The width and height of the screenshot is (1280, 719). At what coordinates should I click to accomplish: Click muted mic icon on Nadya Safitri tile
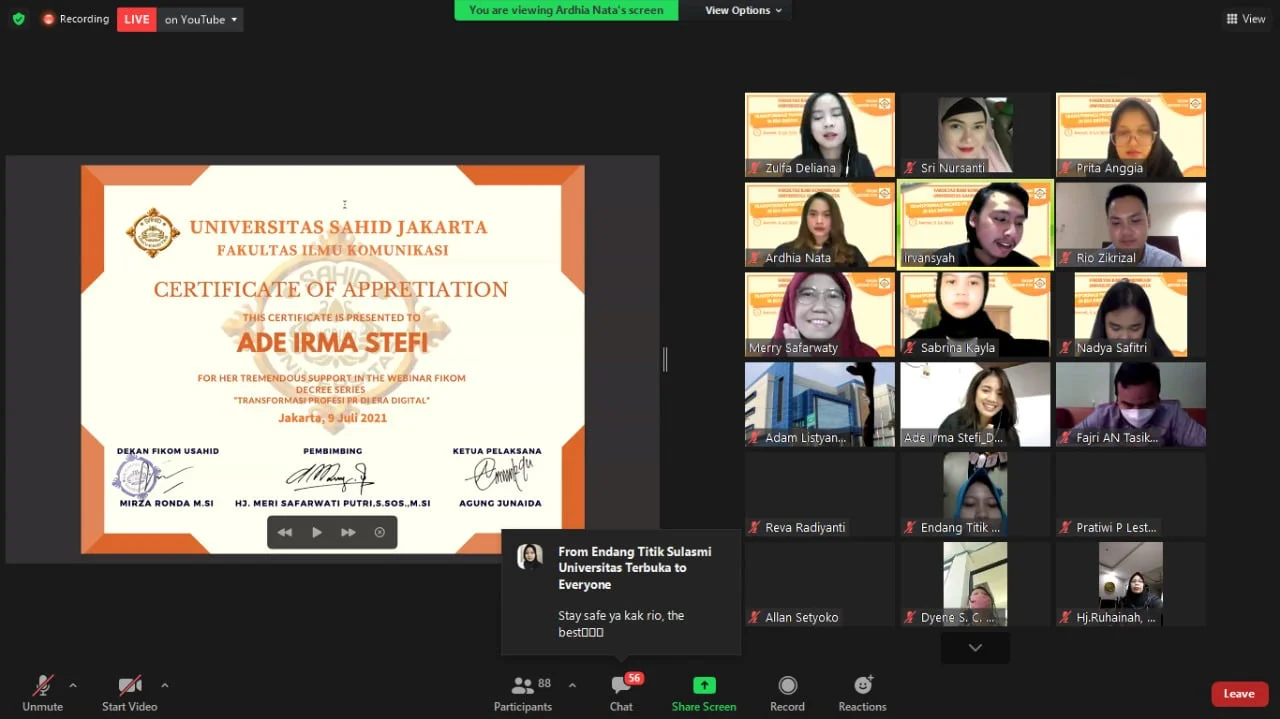pos(1066,348)
